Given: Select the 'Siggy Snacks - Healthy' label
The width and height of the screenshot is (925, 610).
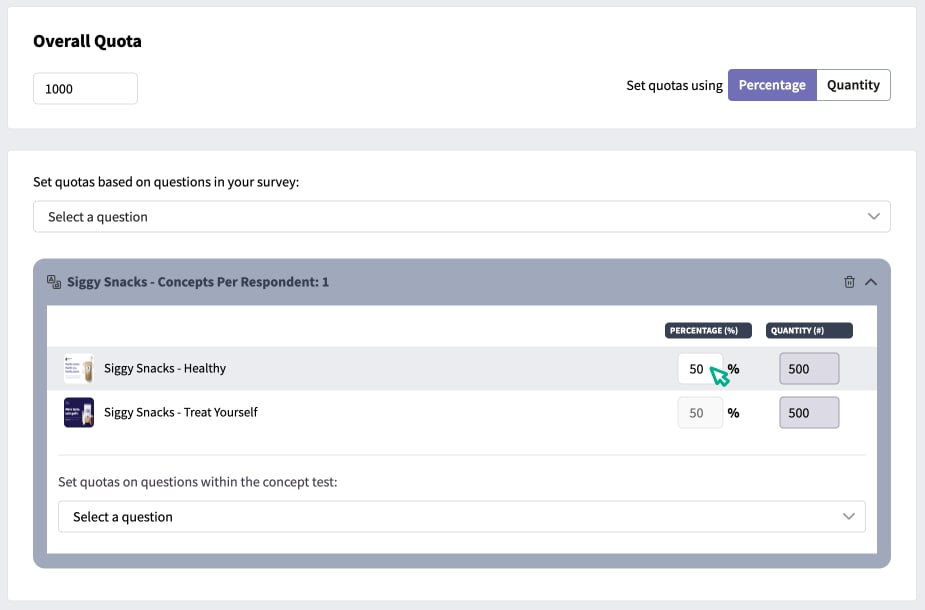Looking at the screenshot, I should [165, 368].
